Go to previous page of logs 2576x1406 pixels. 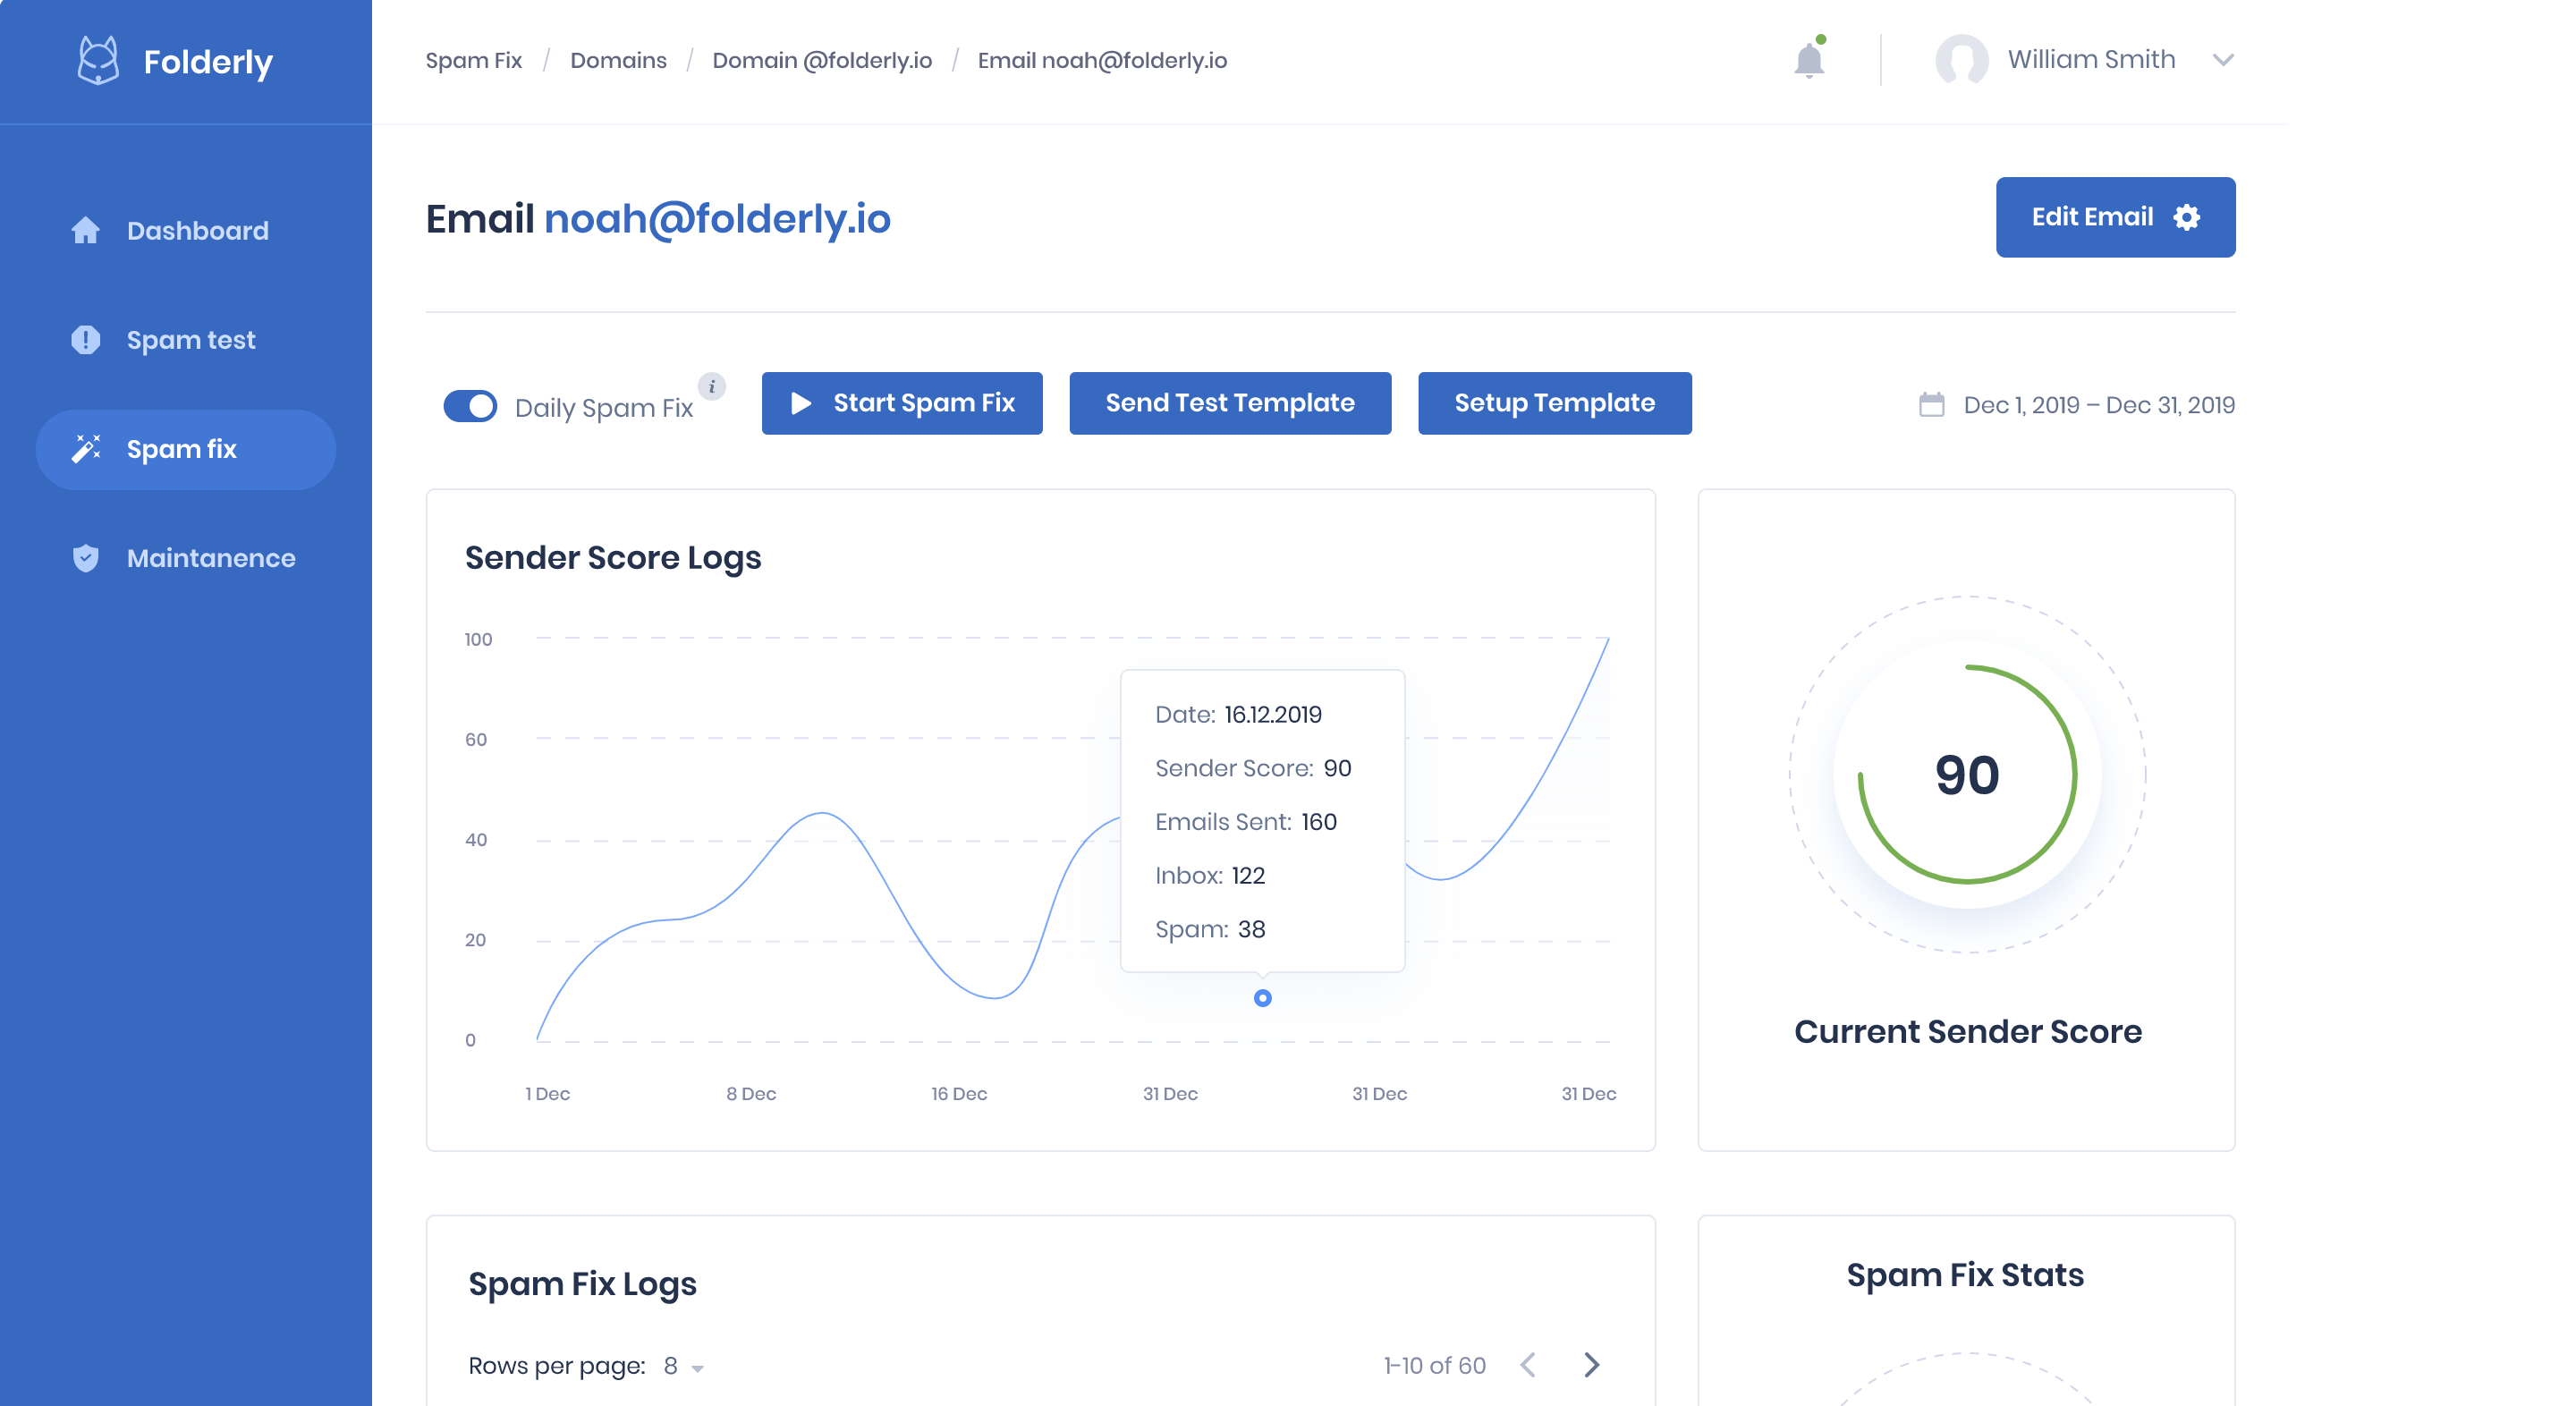[x=1528, y=1365]
